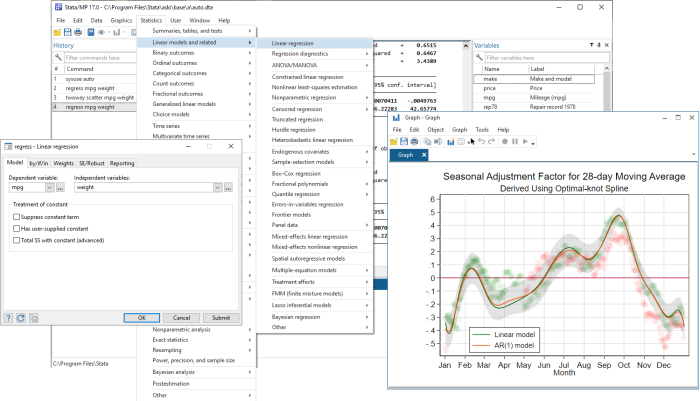Image resolution: width=700 pixels, height=401 pixels.
Task: Redo edit in Graph window toolbar
Action: (x=492, y=142)
